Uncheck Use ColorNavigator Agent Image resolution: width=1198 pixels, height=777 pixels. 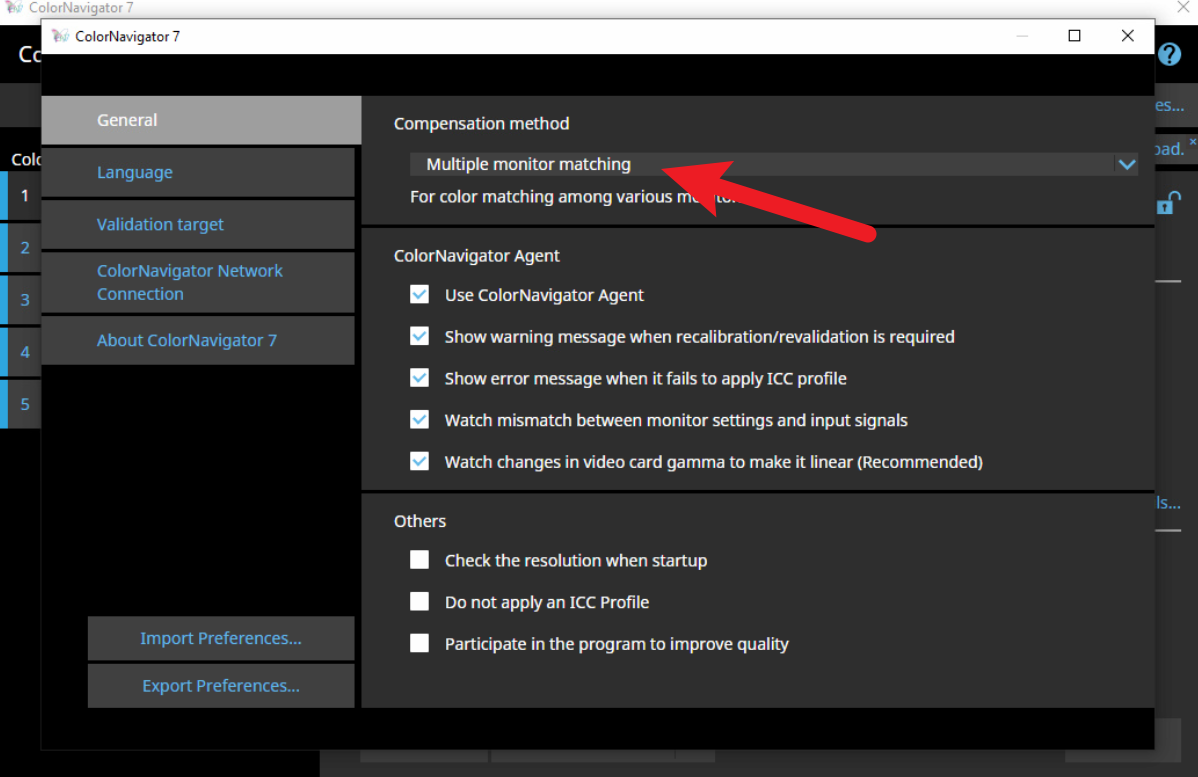point(420,295)
